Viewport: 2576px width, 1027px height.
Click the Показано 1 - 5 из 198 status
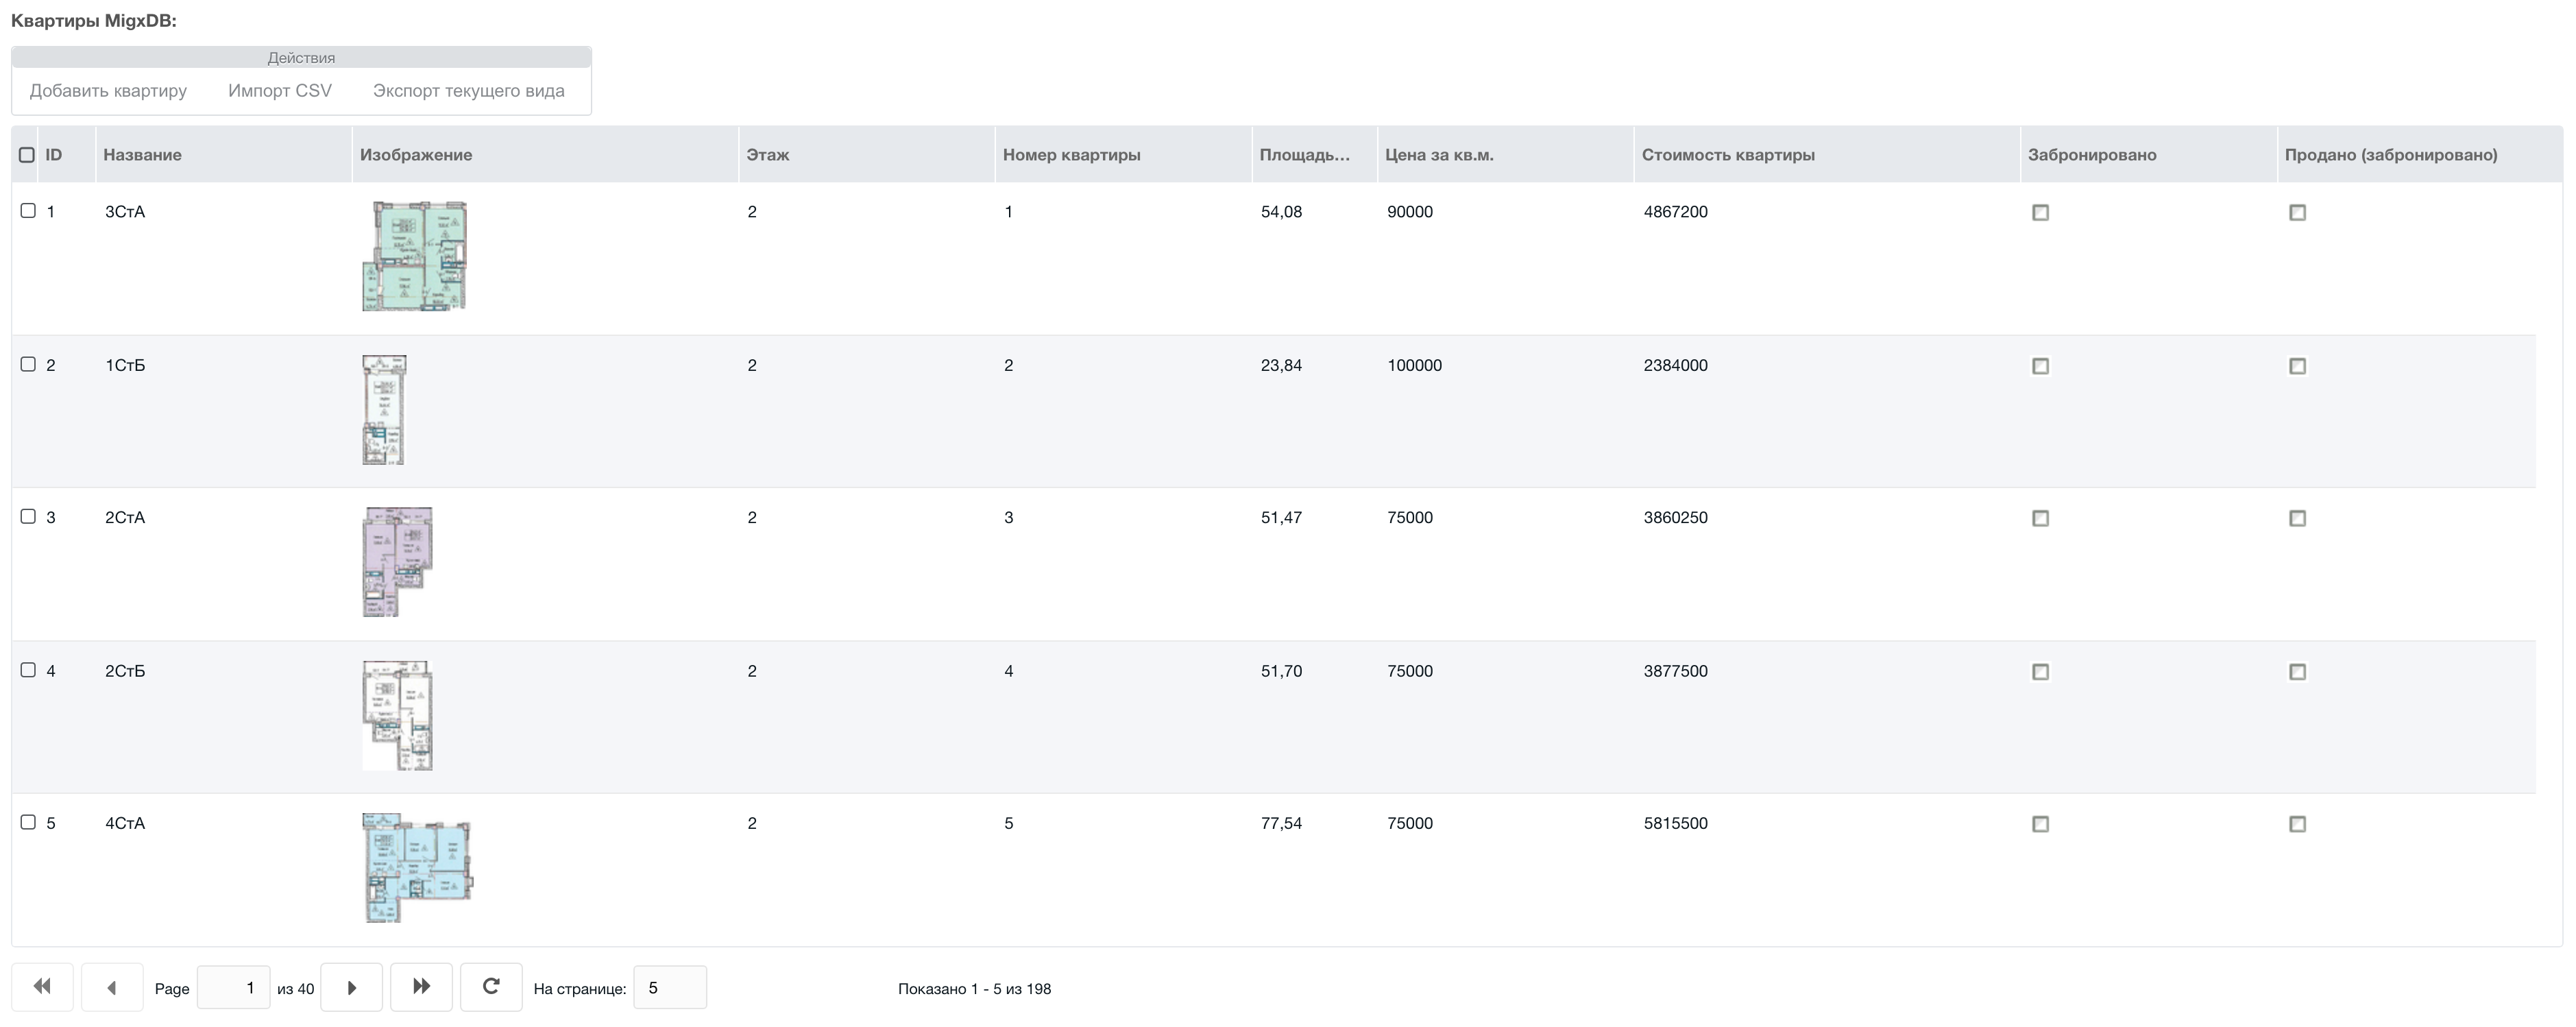click(974, 989)
